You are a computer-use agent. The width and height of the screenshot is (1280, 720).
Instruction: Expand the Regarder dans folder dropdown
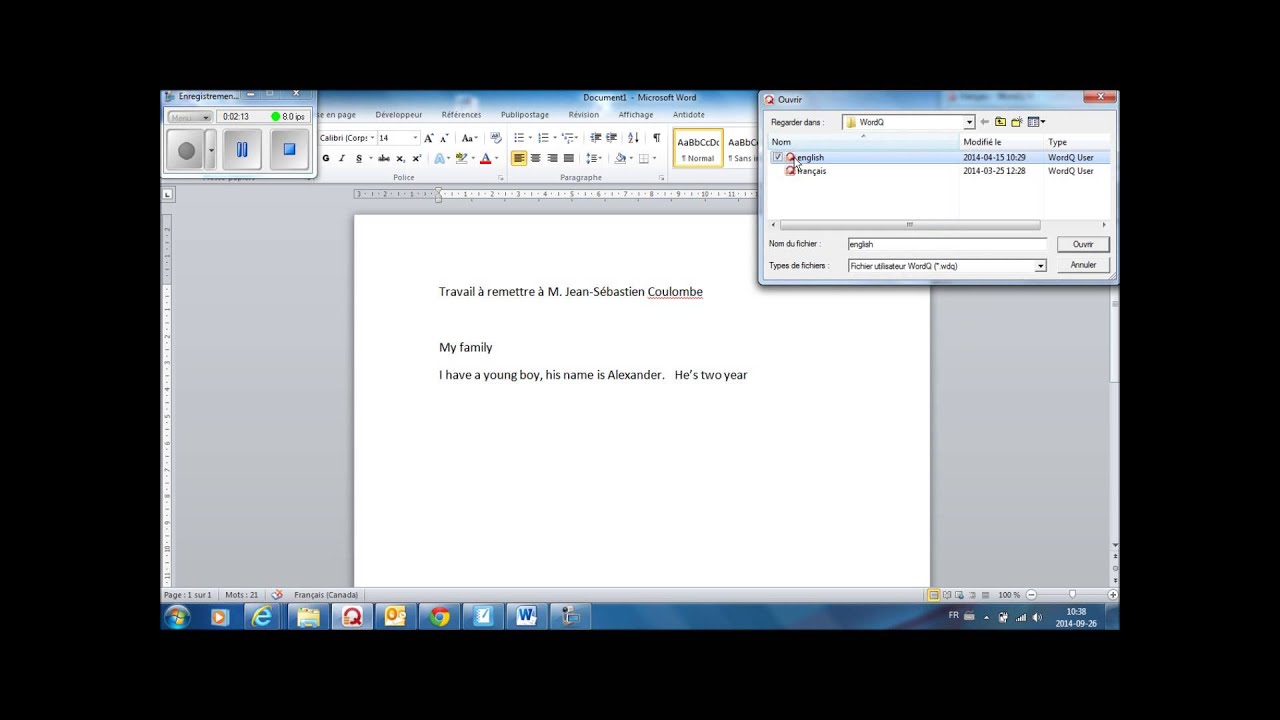(x=969, y=122)
